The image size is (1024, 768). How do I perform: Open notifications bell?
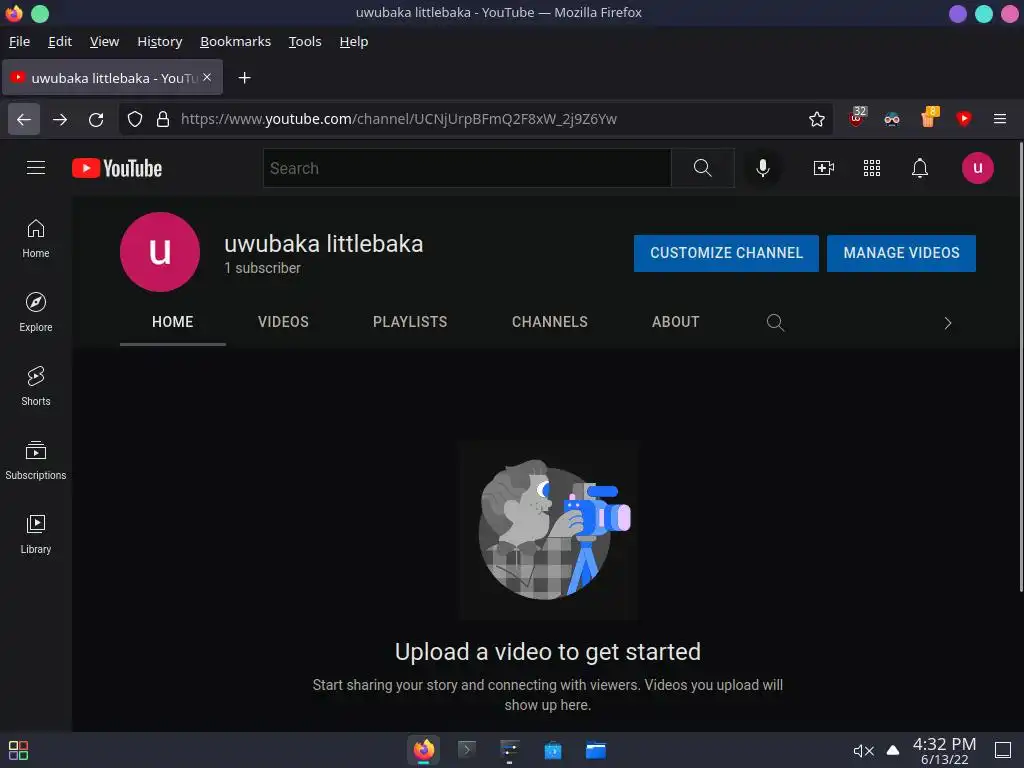[920, 168]
